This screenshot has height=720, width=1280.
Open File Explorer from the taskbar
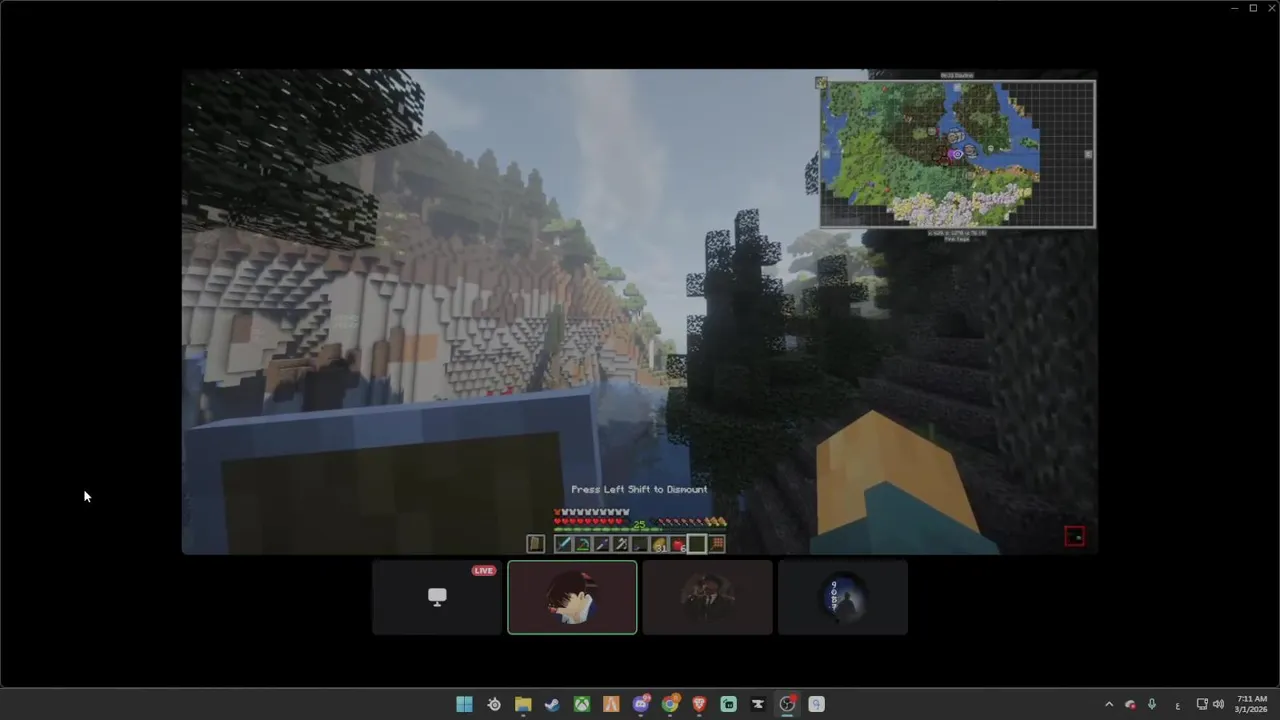pyautogui.click(x=523, y=704)
